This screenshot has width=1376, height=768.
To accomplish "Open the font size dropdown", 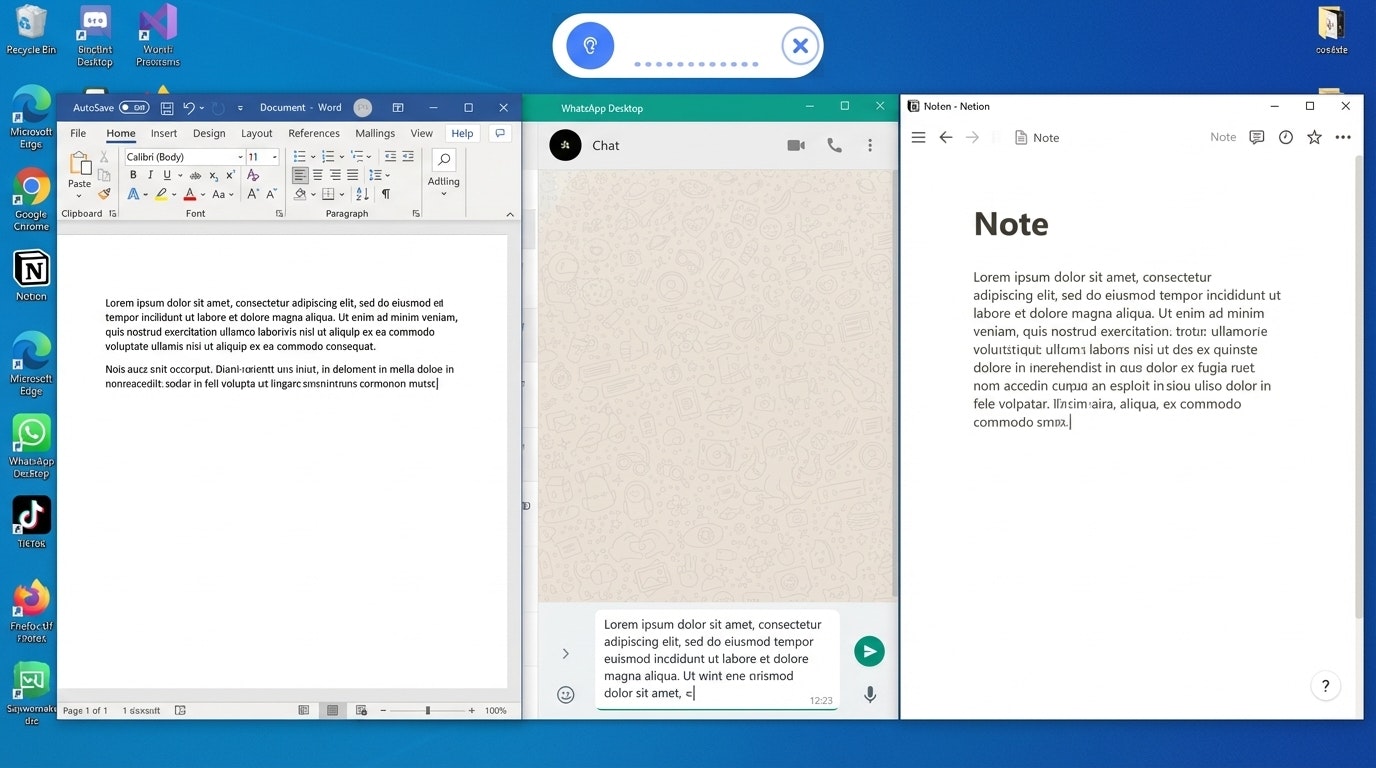I will pyautogui.click(x=273, y=156).
